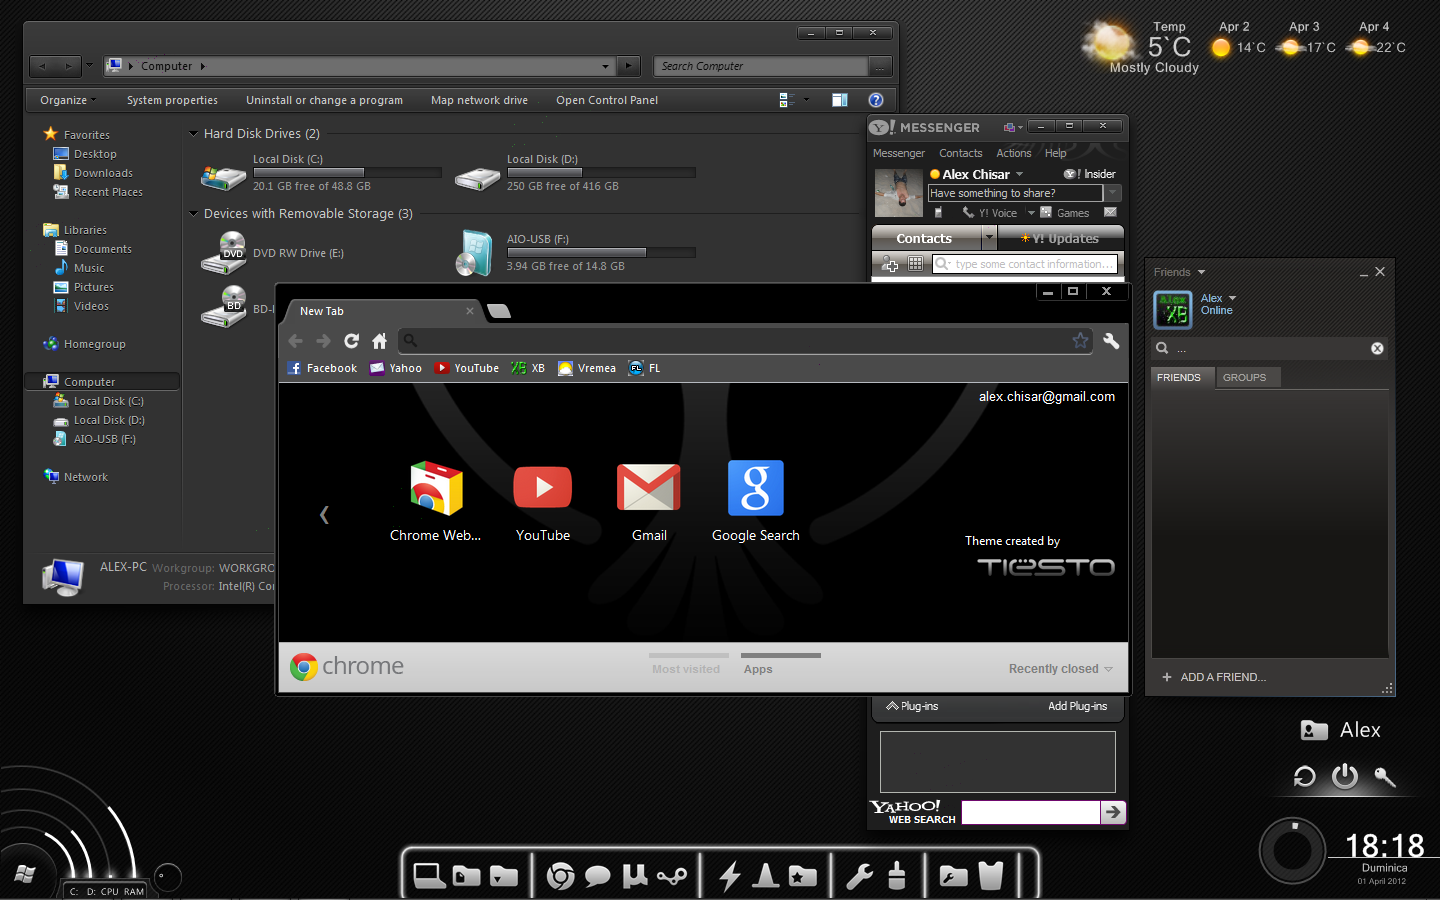The width and height of the screenshot is (1440, 900).
Task: Go back with Chrome's back arrow
Action: [295, 341]
